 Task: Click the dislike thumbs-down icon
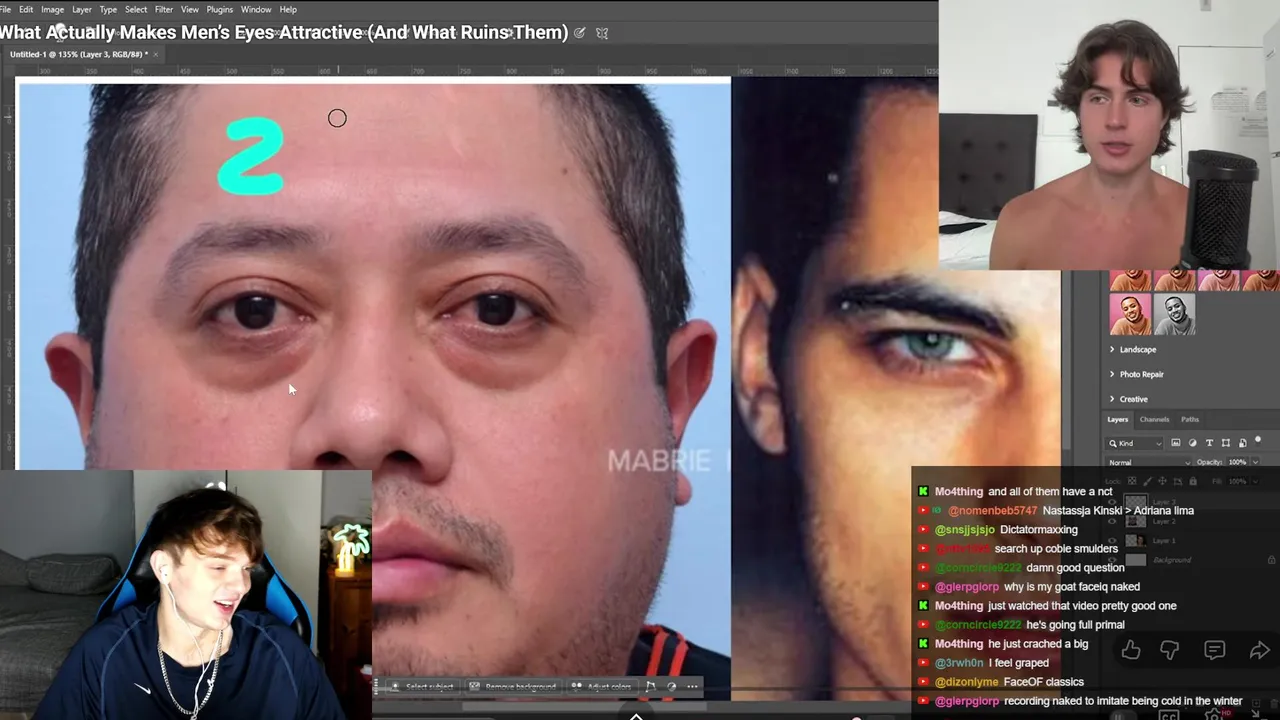coord(1170,651)
